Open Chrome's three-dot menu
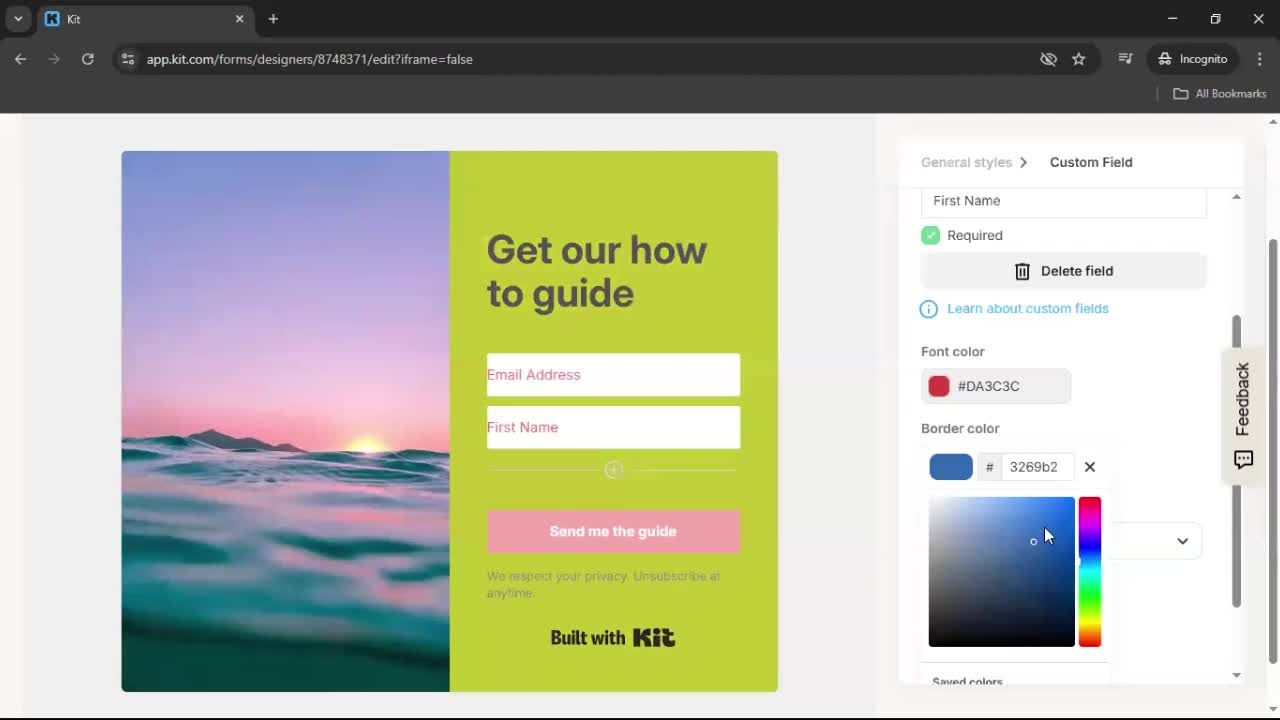This screenshot has height=720, width=1280. coord(1261,59)
